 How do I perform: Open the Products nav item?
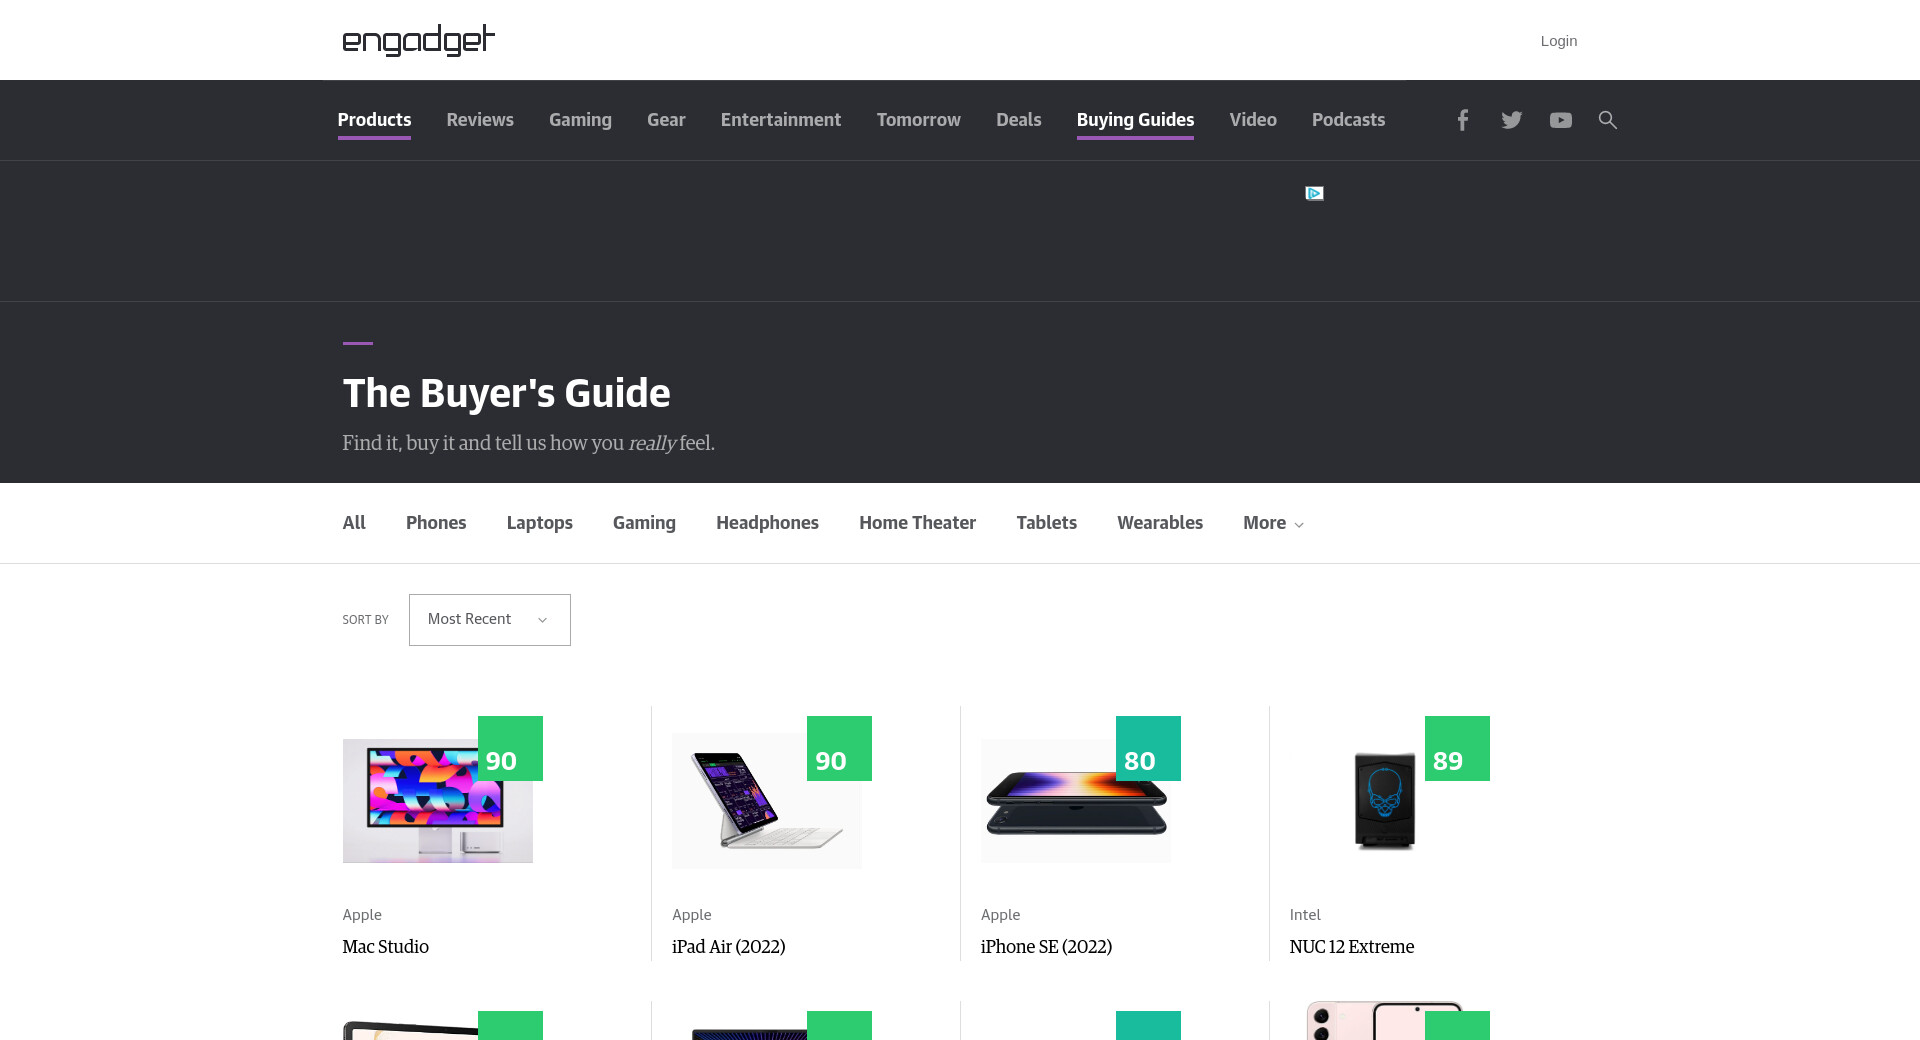point(374,120)
